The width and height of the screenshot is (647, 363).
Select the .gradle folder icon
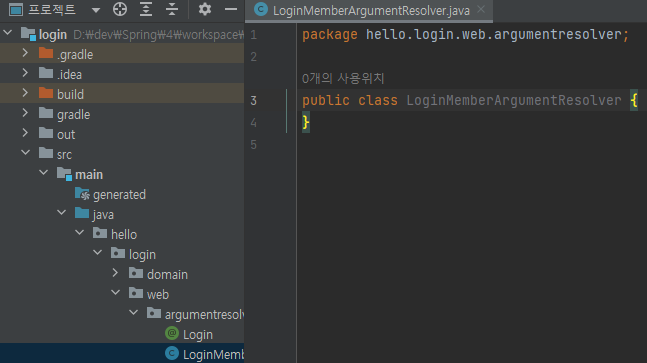pos(46,53)
